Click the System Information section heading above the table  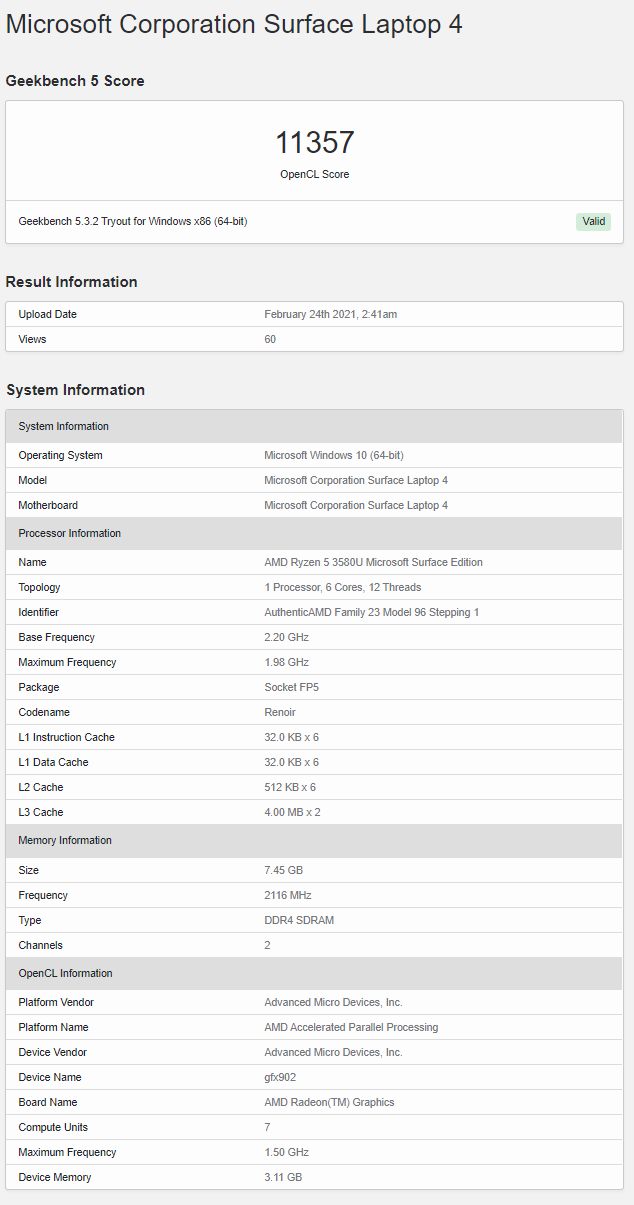click(x=76, y=390)
